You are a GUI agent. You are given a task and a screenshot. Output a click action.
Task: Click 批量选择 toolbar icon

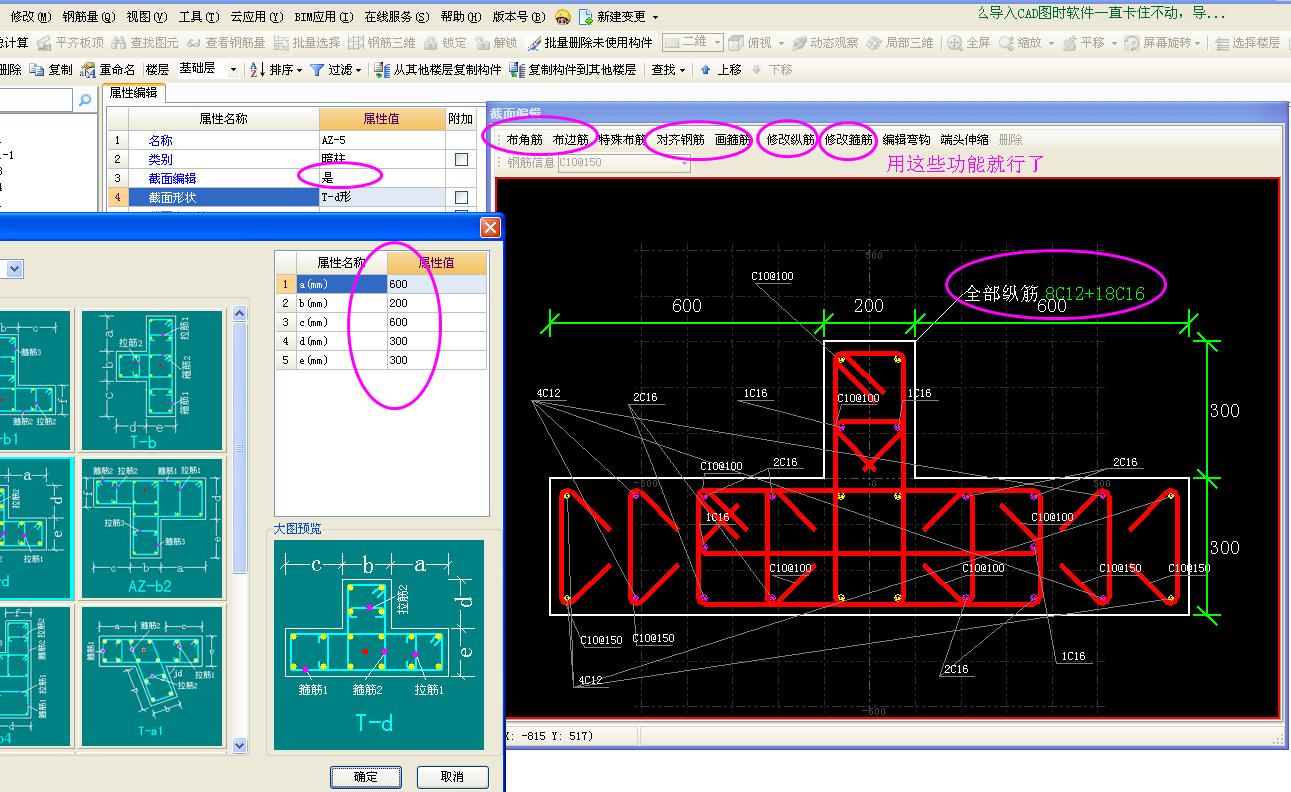tap(280, 43)
